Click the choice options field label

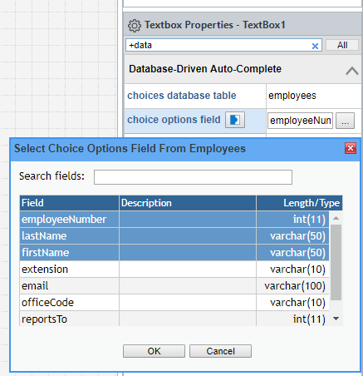tap(174, 120)
